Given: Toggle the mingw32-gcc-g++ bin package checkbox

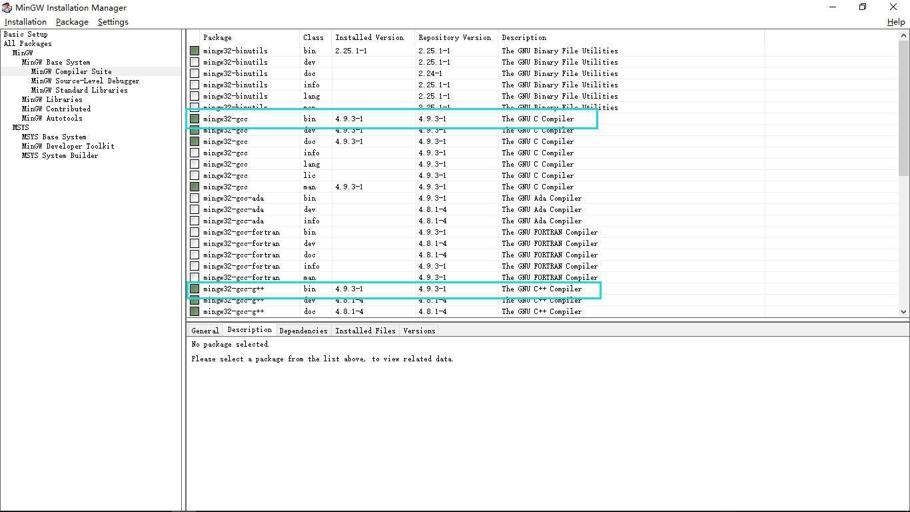Looking at the screenshot, I should (x=194, y=289).
